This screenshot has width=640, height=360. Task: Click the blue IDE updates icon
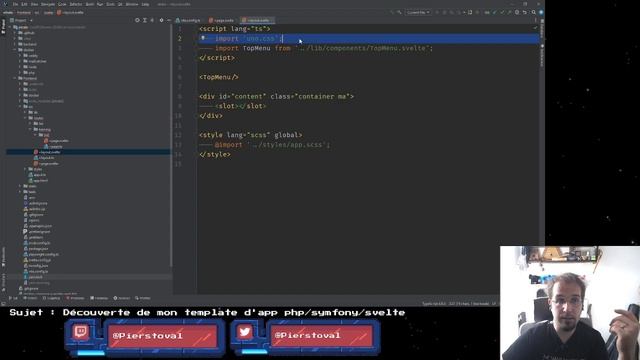point(541,12)
